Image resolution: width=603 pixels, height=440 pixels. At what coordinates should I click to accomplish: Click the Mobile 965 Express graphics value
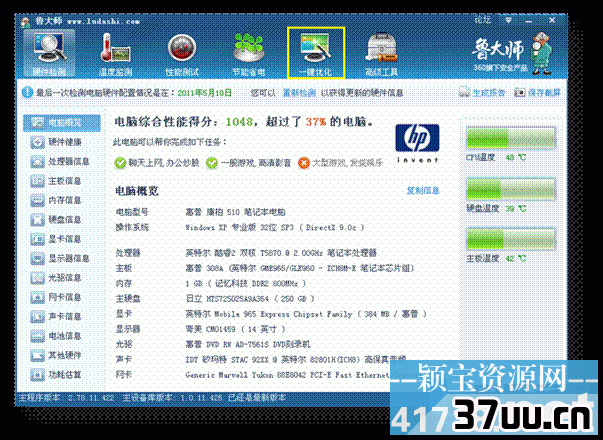pyautogui.click(x=306, y=314)
